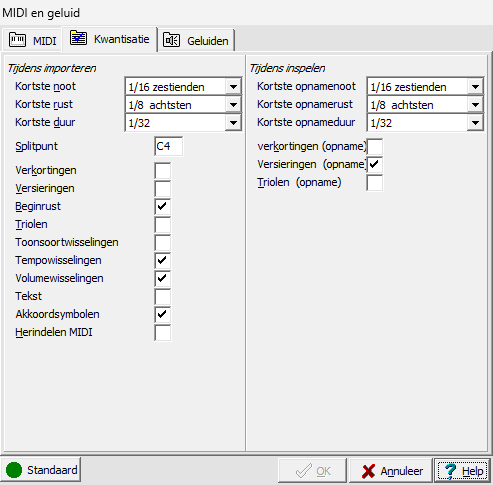Click the Splitpunt C4 input field
Image resolution: width=493 pixels, height=485 pixels.
point(169,146)
